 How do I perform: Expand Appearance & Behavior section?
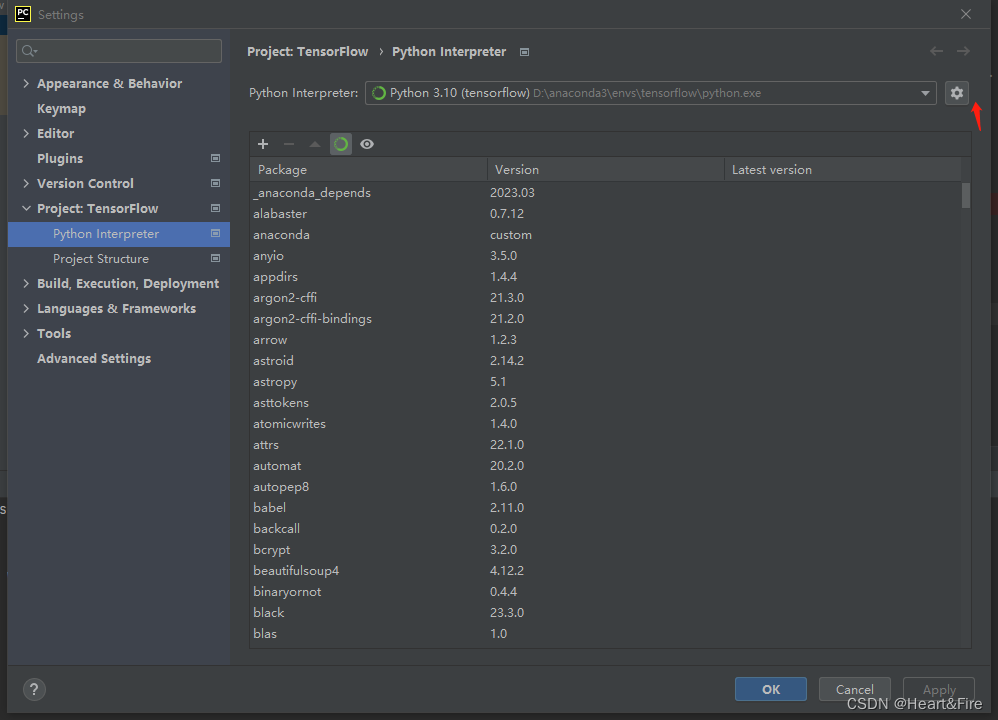[26, 83]
